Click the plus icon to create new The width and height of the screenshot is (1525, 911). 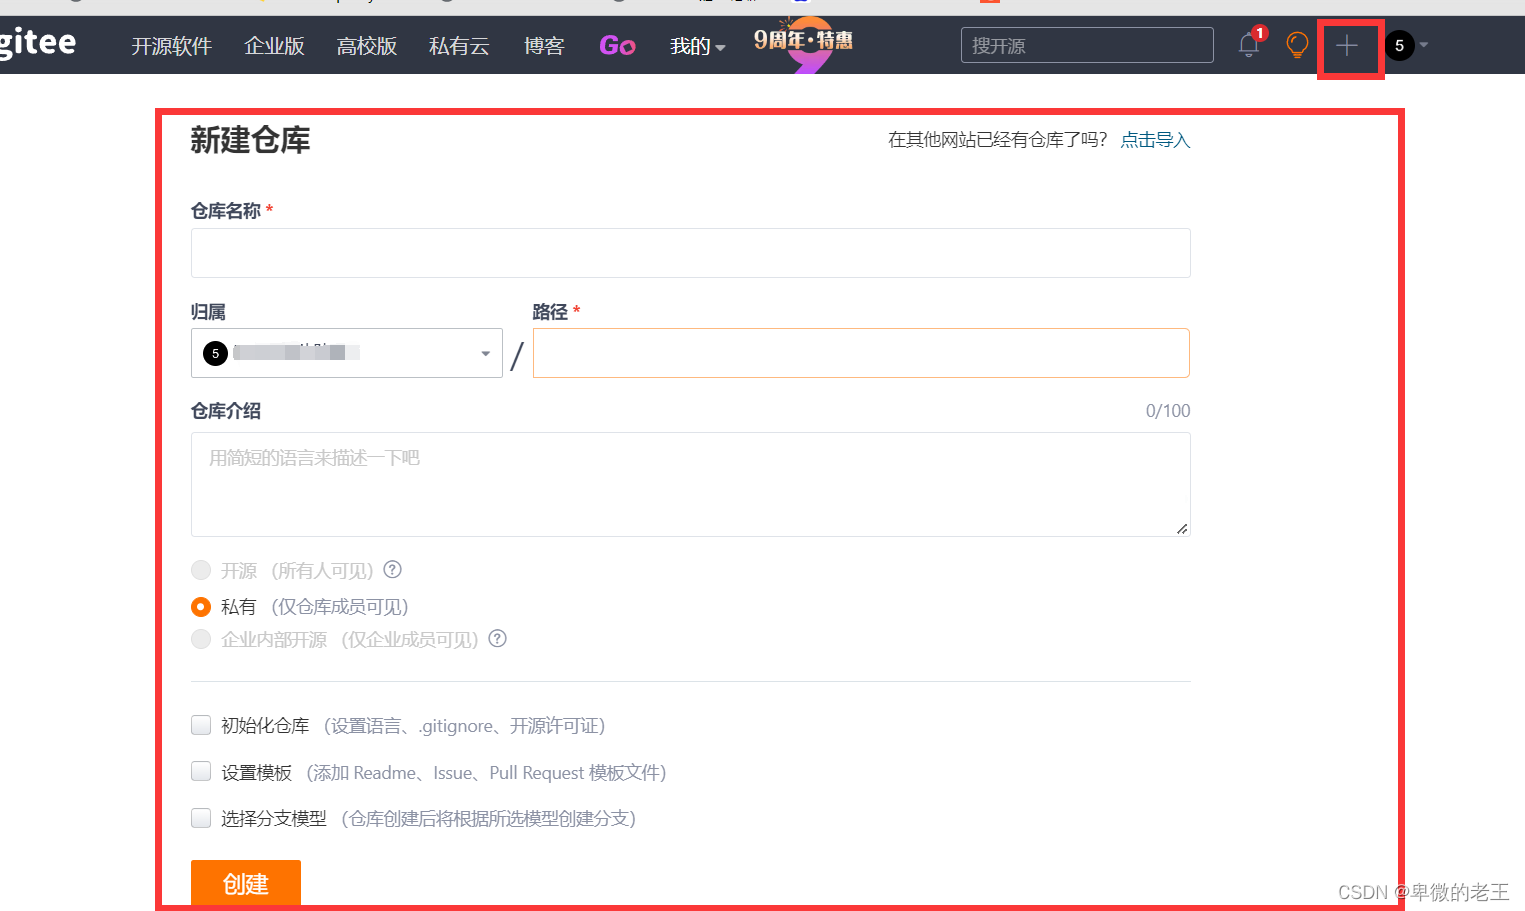[1347, 45]
